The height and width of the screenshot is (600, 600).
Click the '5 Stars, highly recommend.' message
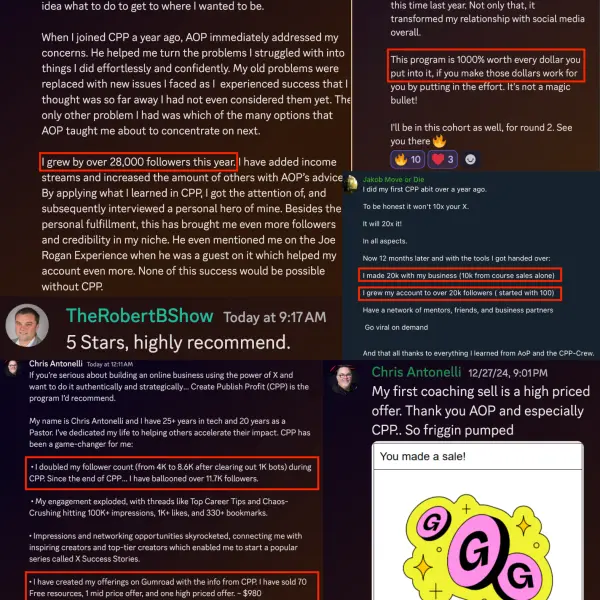click(178, 342)
